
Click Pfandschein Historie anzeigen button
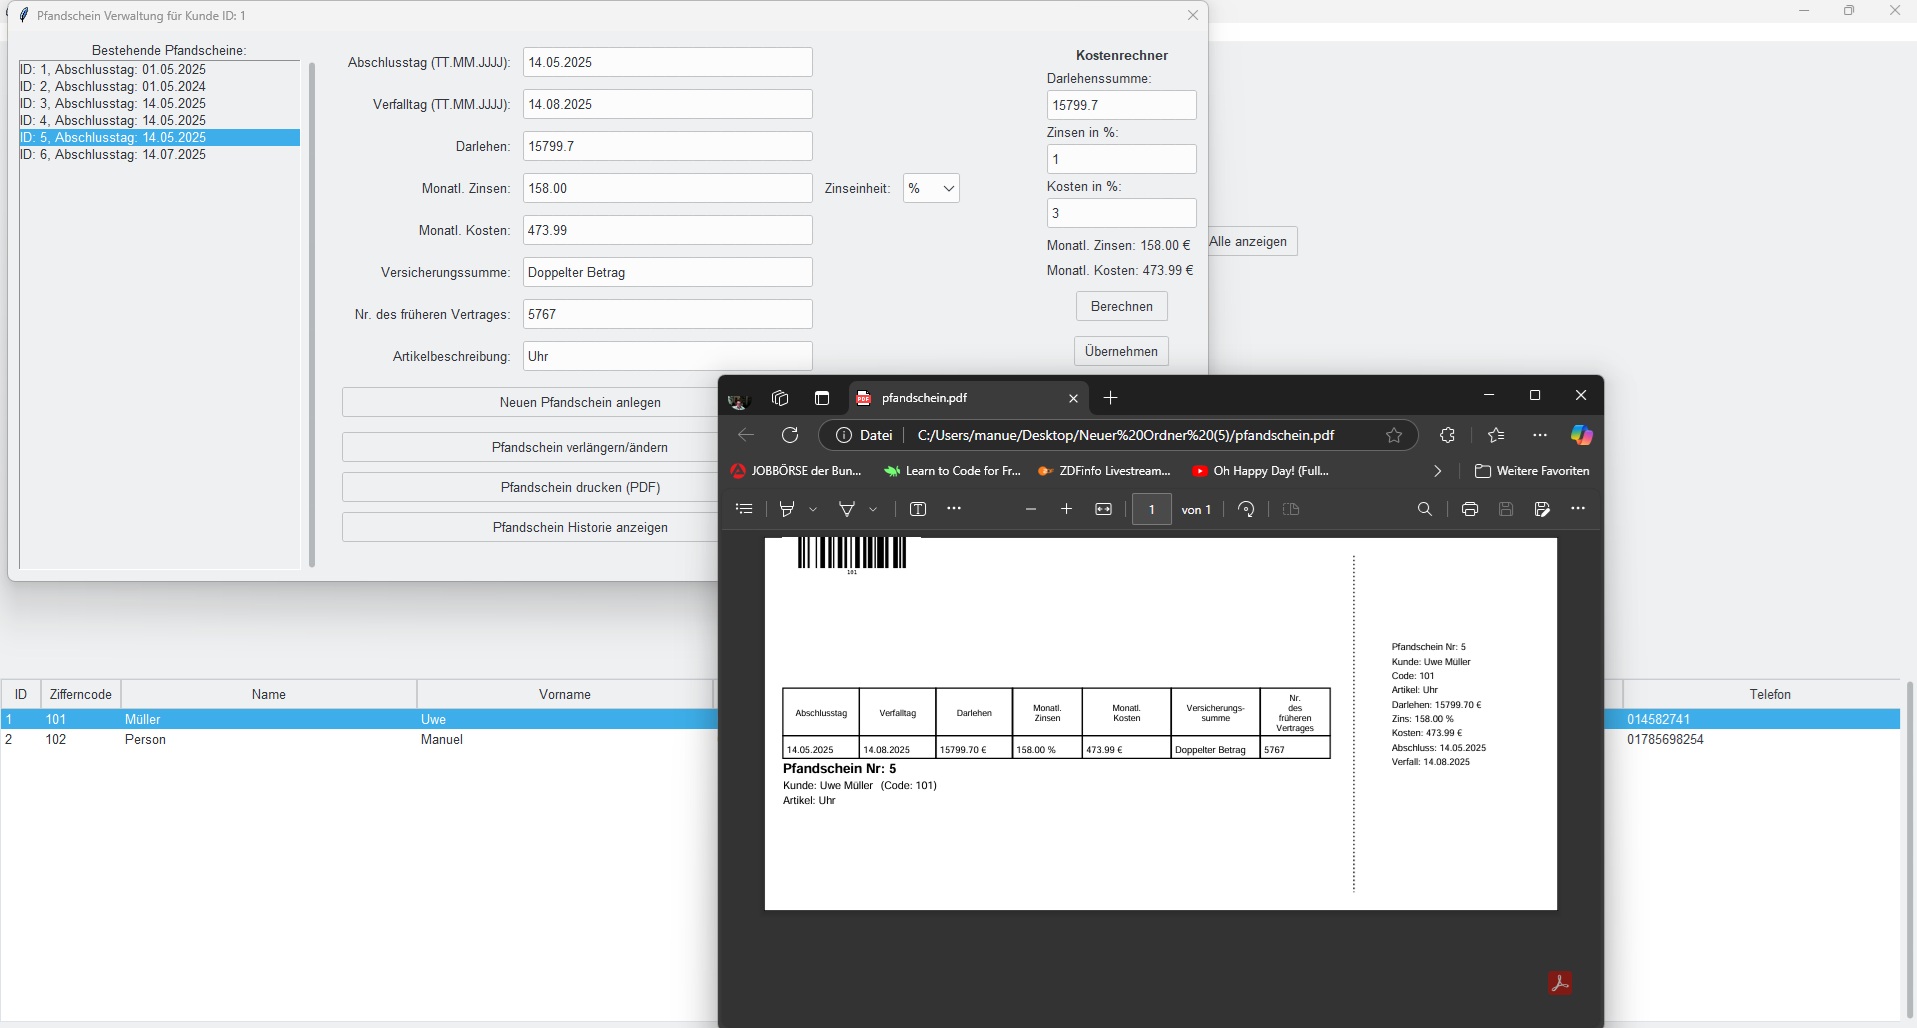[530, 527]
